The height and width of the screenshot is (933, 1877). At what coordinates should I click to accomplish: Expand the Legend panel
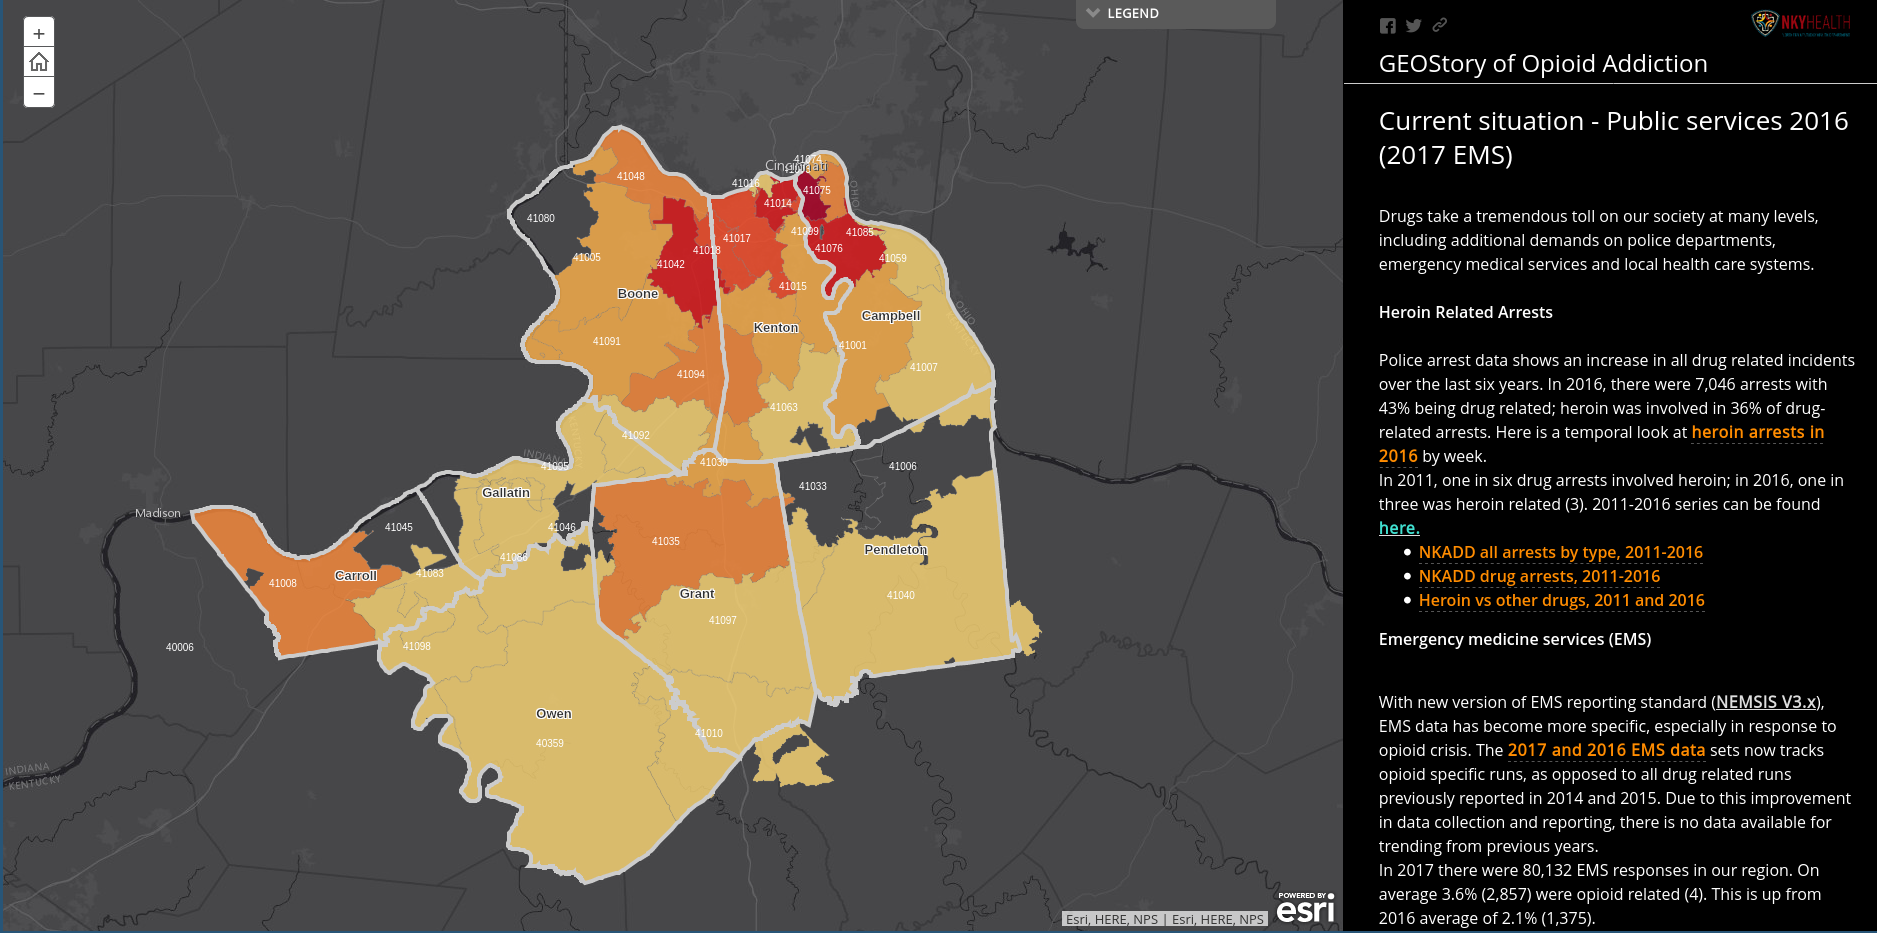[1175, 14]
